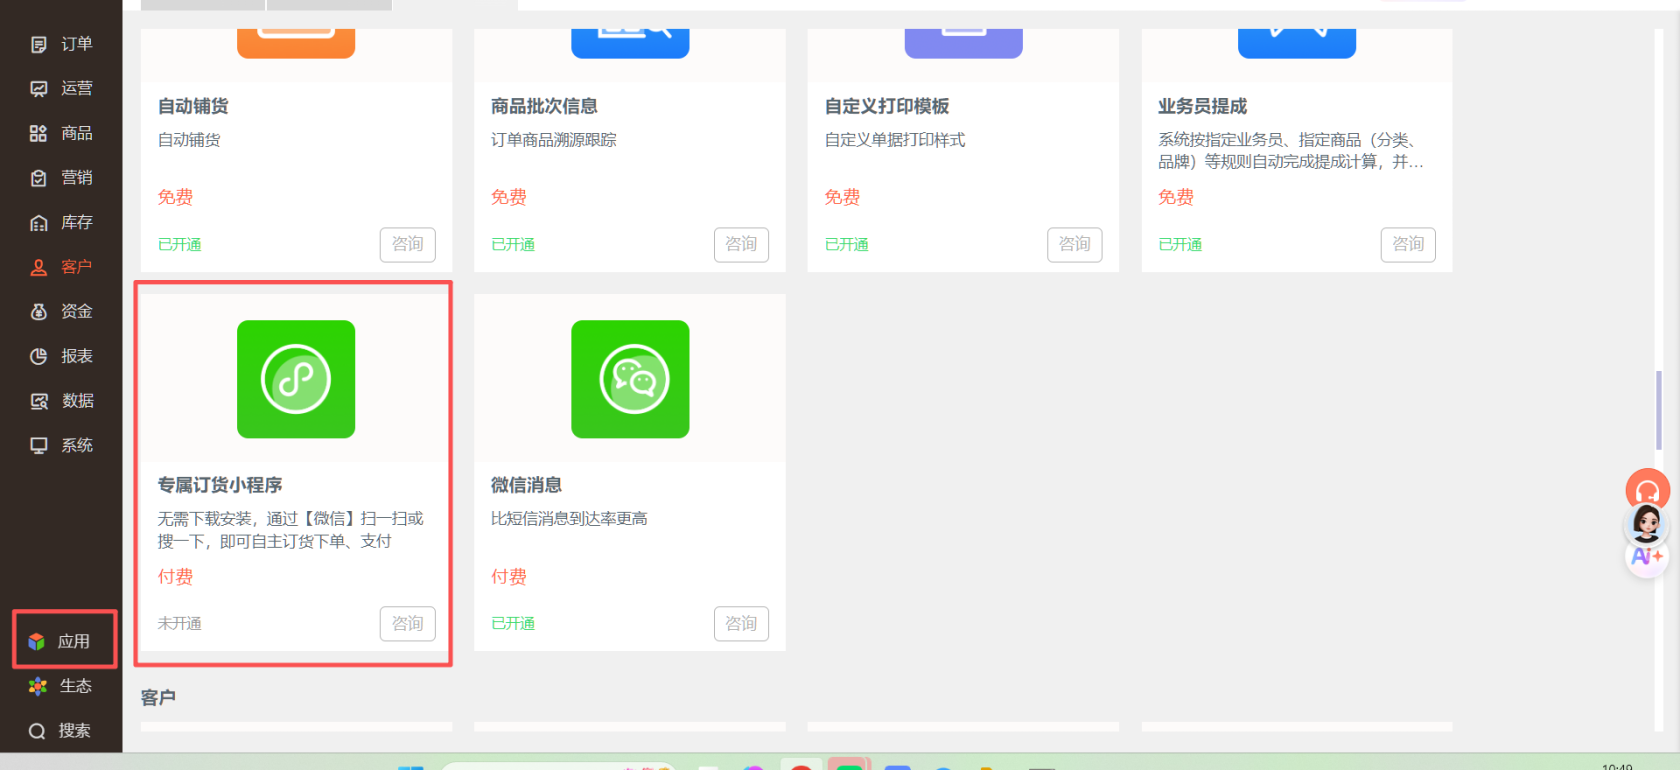Open the orange customer service headset icon

1647,490
